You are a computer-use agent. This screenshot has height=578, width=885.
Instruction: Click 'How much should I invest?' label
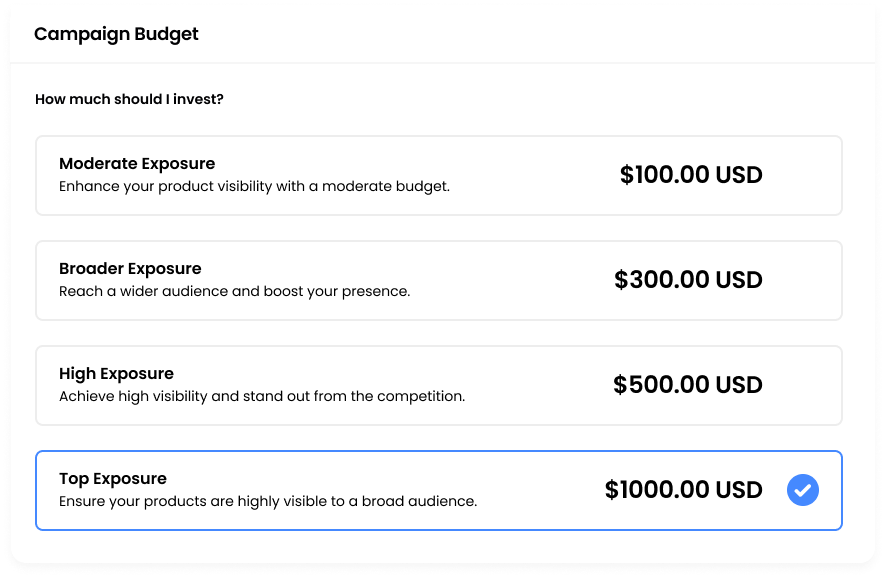[129, 99]
